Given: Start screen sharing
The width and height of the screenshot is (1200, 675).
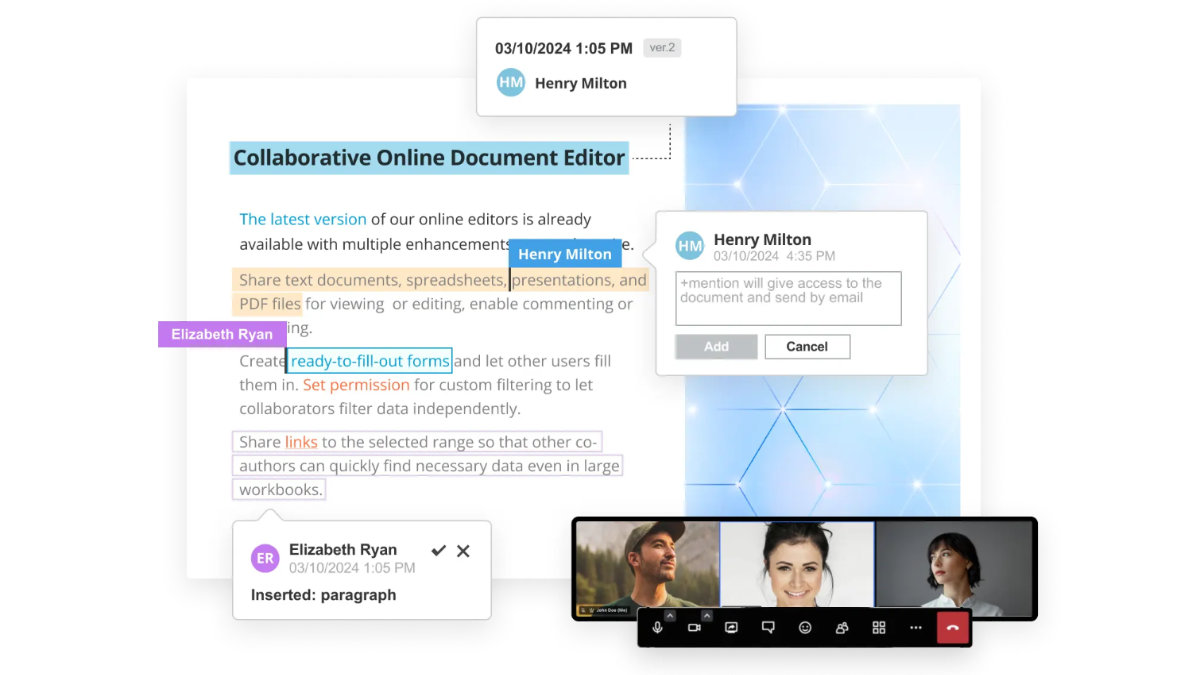Looking at the screenshot, I should click(x=730, y=628).
